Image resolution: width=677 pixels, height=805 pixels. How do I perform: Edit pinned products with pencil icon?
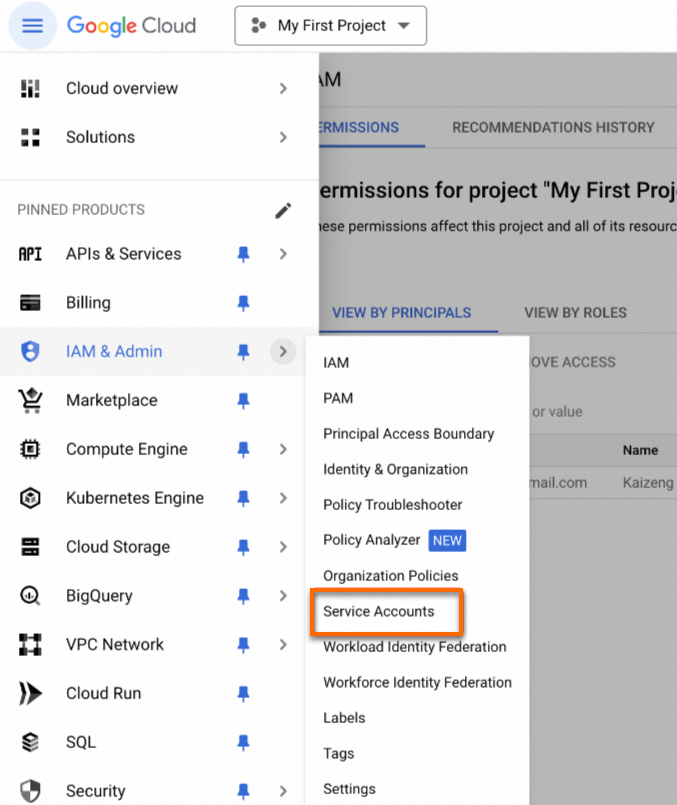(283, 210)
